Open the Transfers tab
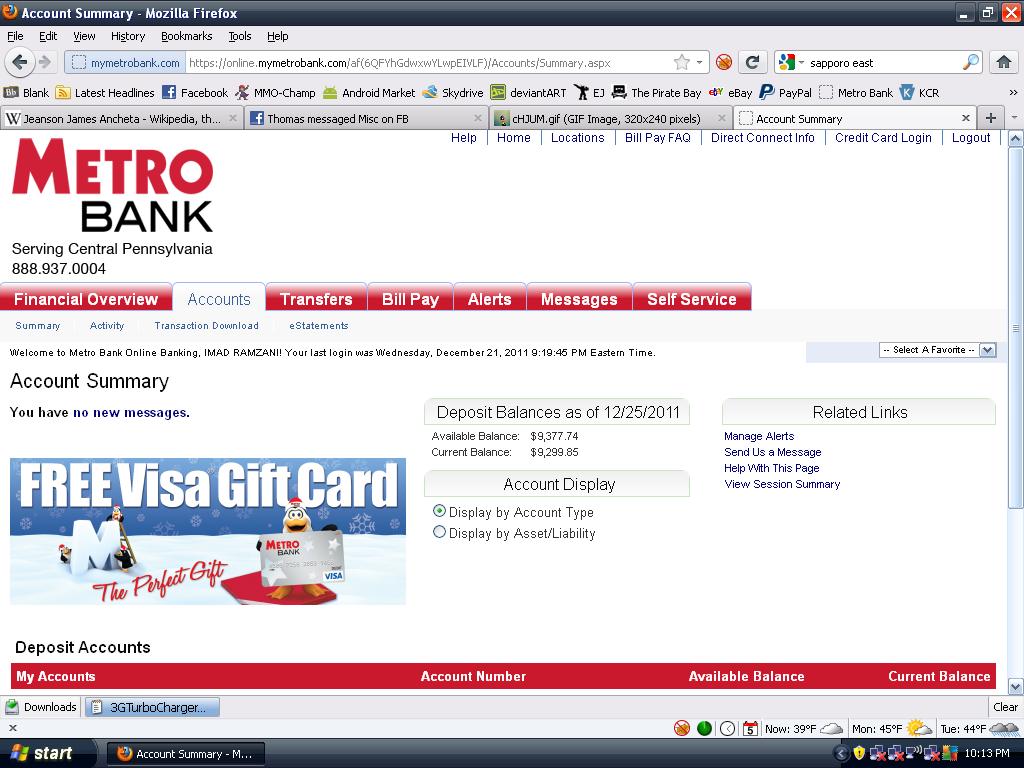This screenshot has height=768, width=1024. pyautogui.click(x=316, y=298)
